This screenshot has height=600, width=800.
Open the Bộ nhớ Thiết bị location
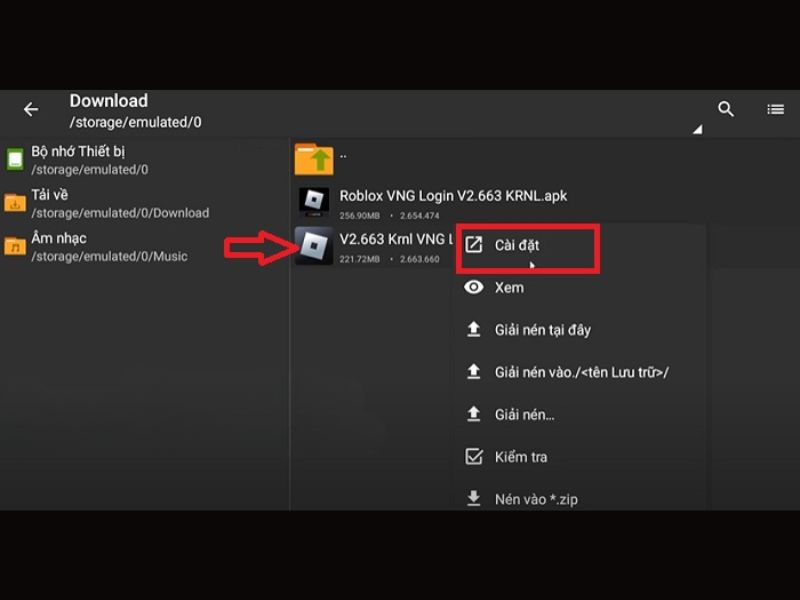pos(145,160)
